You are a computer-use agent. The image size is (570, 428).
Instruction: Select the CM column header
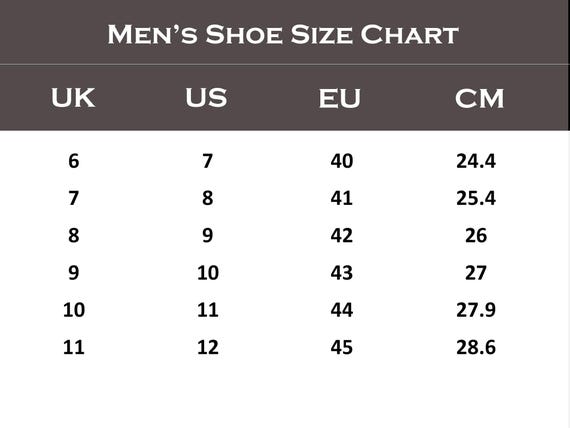479,98
